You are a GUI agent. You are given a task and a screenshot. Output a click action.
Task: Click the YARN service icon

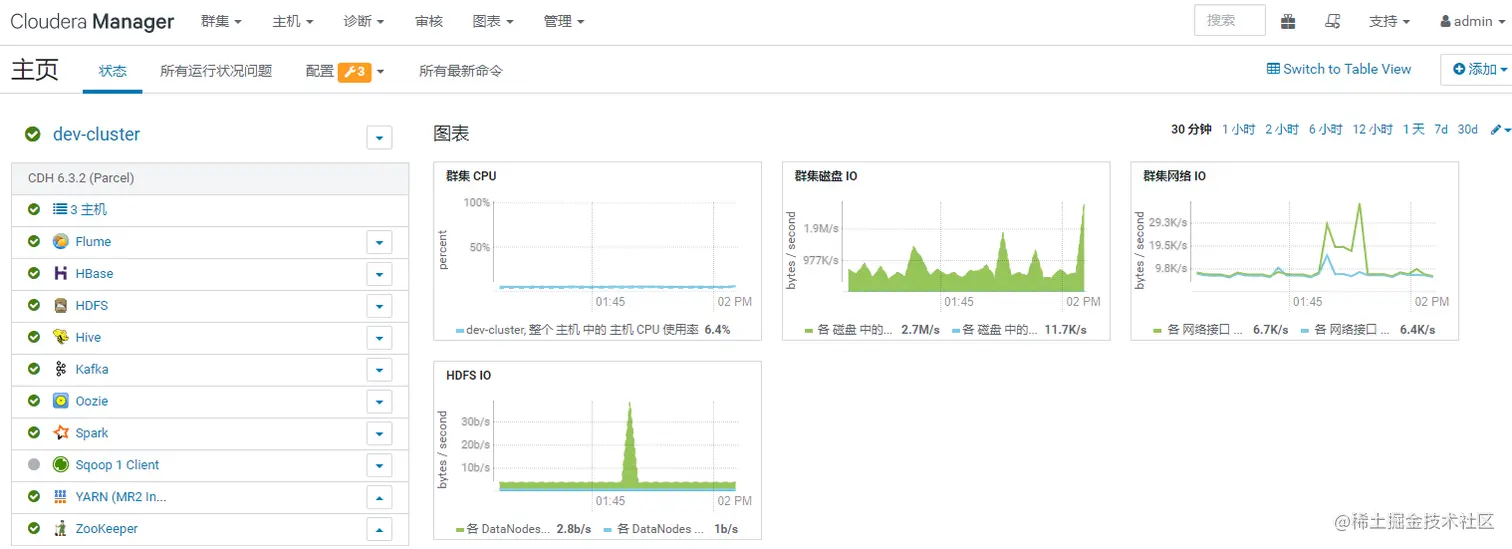click(61, 497)
